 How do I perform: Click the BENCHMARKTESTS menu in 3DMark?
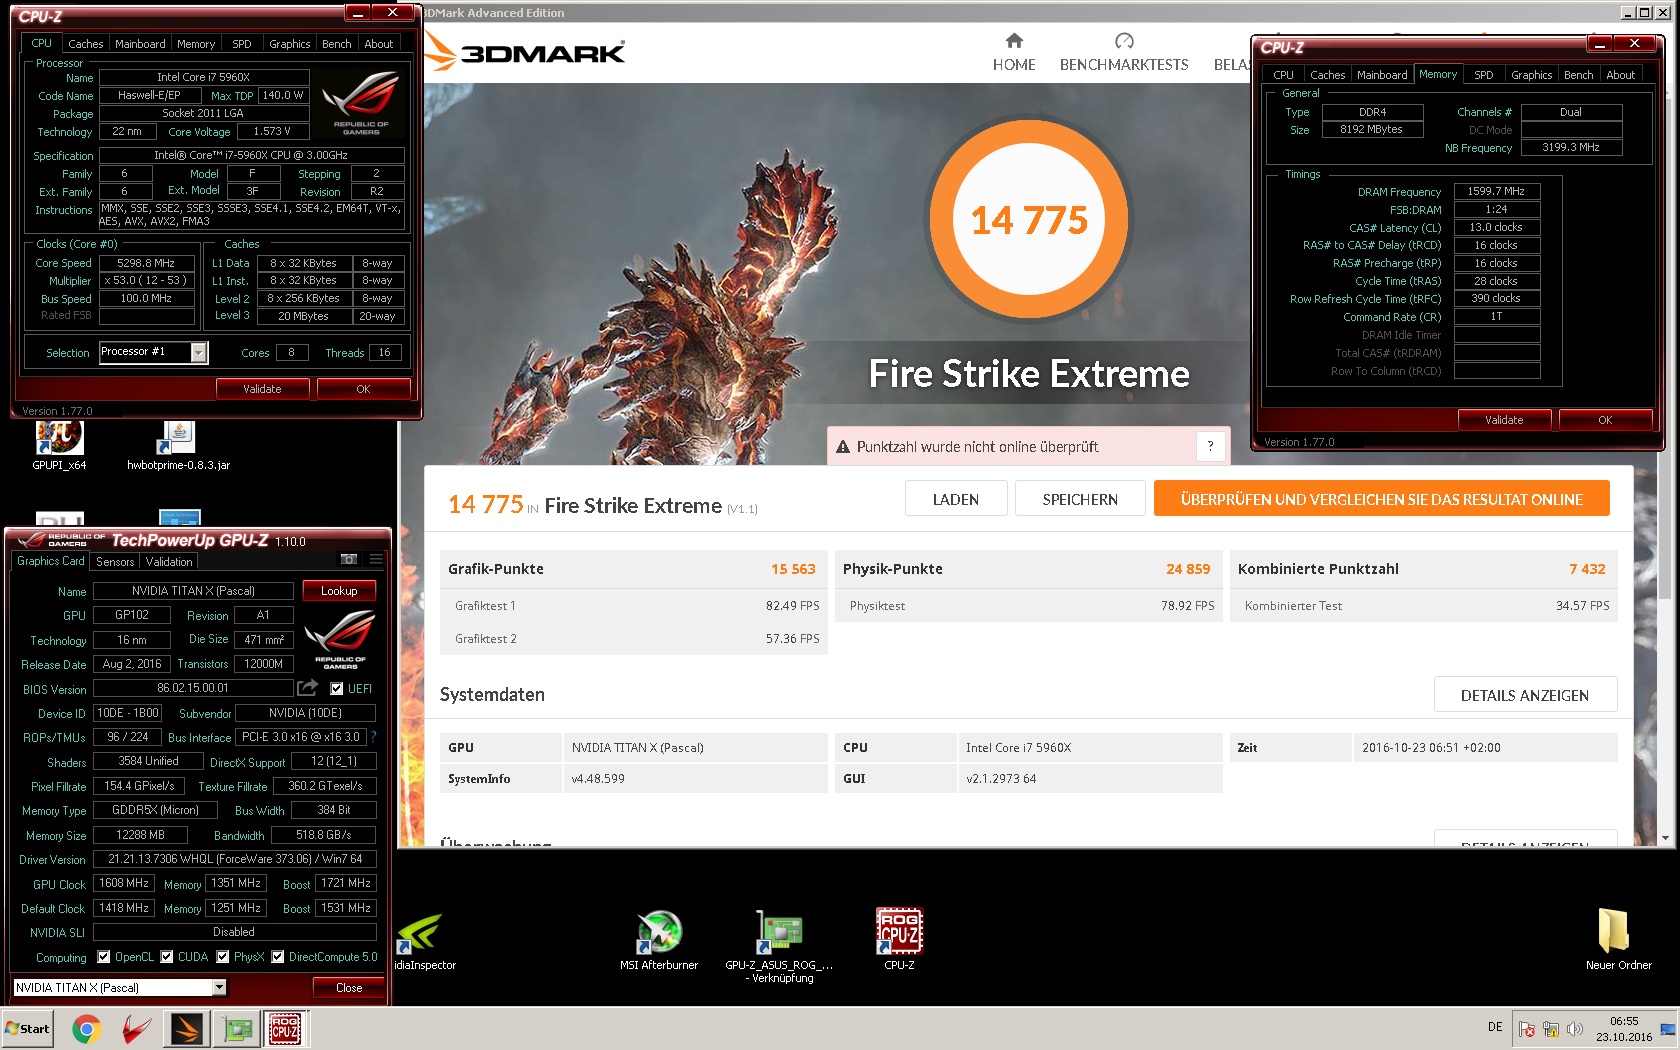1124,65
